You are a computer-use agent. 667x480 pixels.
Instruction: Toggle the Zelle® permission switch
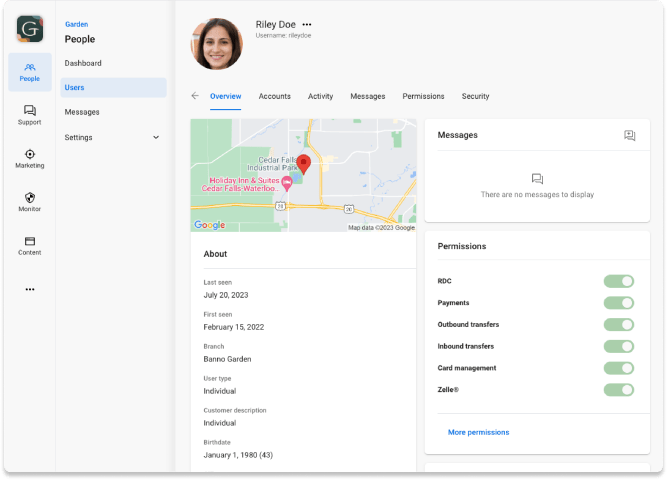pyautogui.click(x=619, y=390)
